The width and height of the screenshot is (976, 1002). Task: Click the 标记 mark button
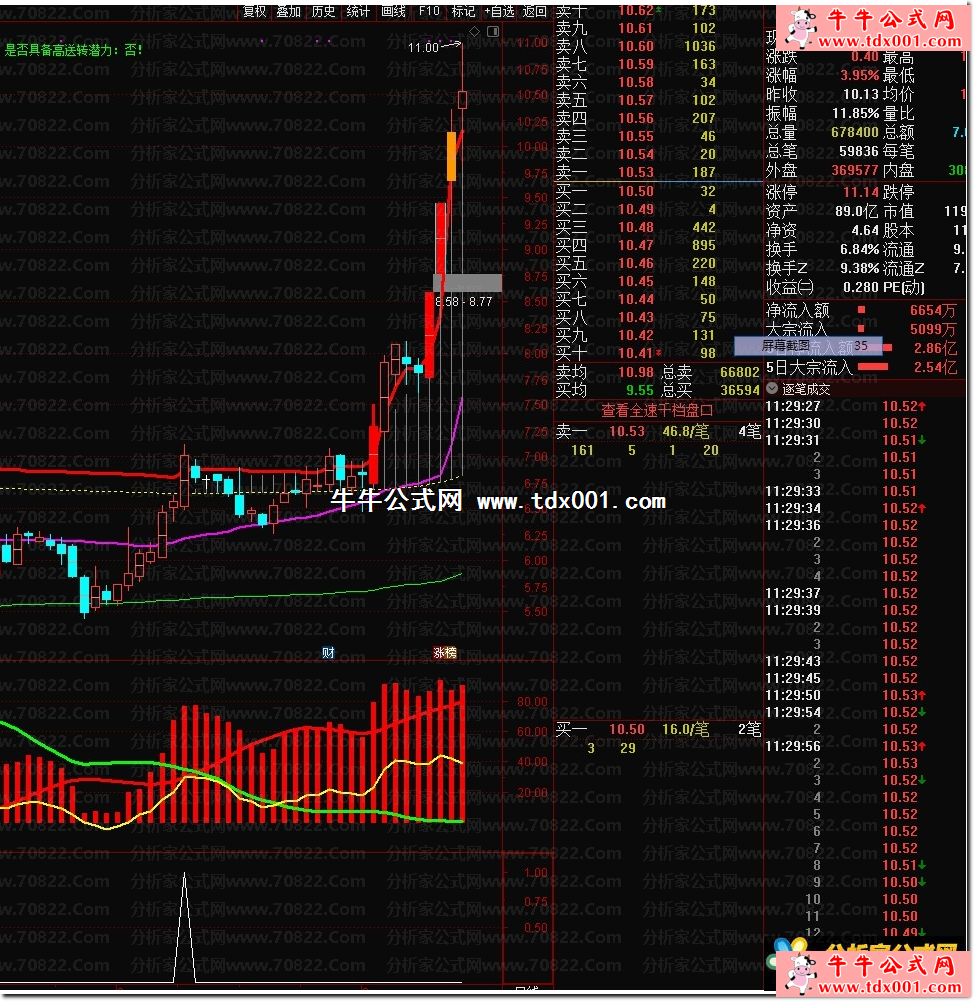463,11
